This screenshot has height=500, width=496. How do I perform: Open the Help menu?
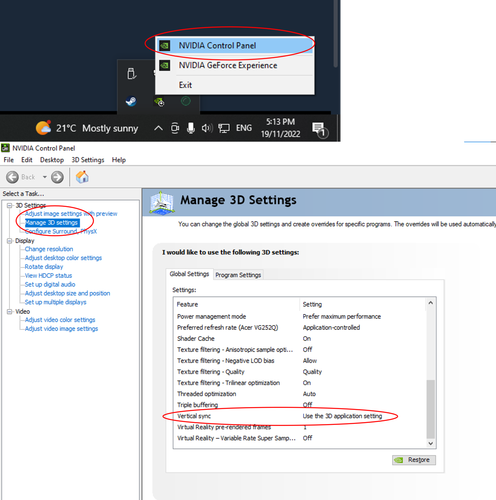click(119, 160)
